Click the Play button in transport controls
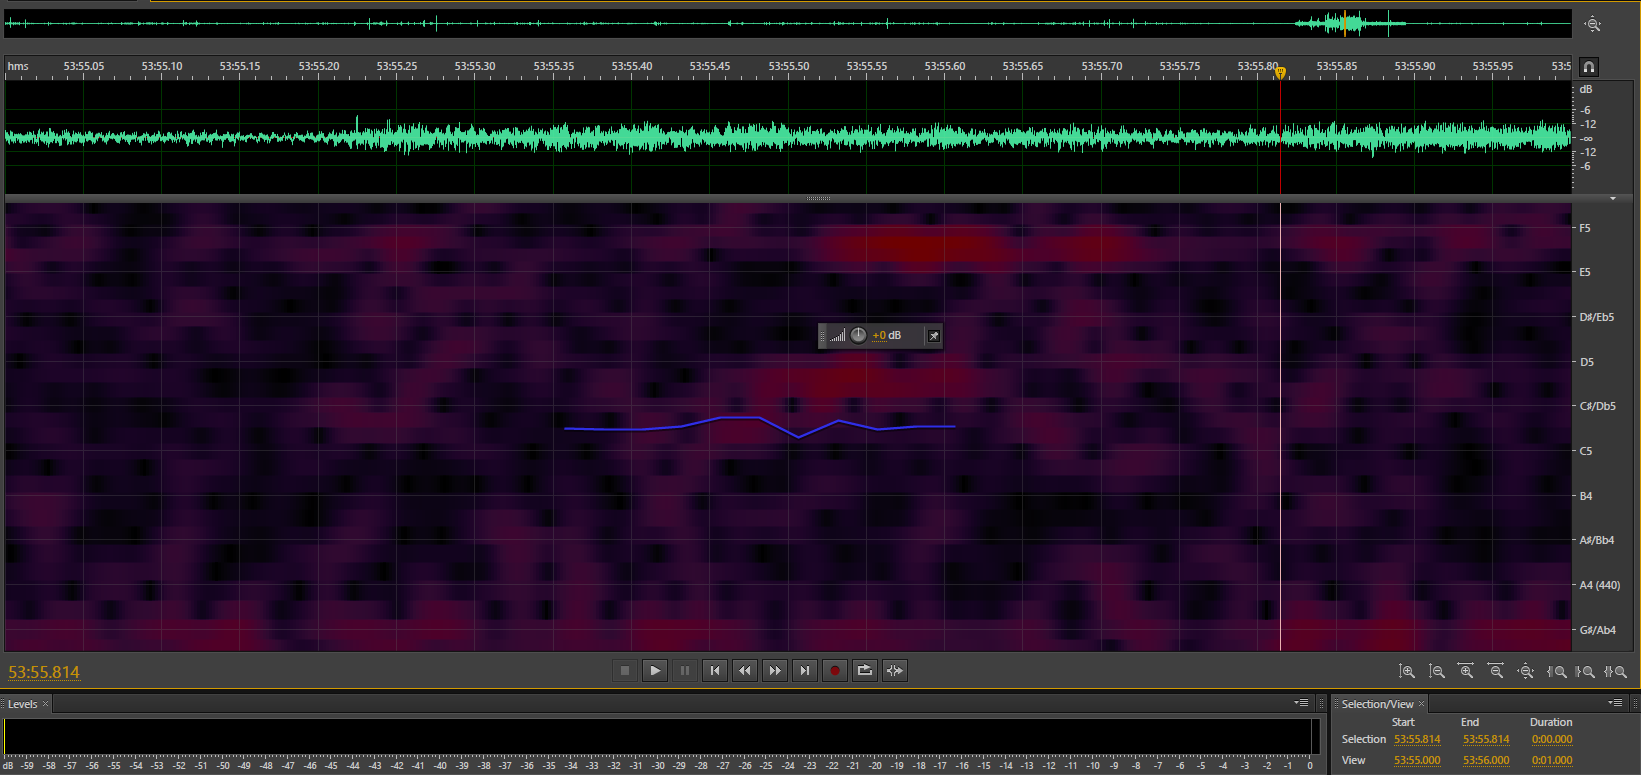Screen dimensions: 1641x775 tap(655, 671)
